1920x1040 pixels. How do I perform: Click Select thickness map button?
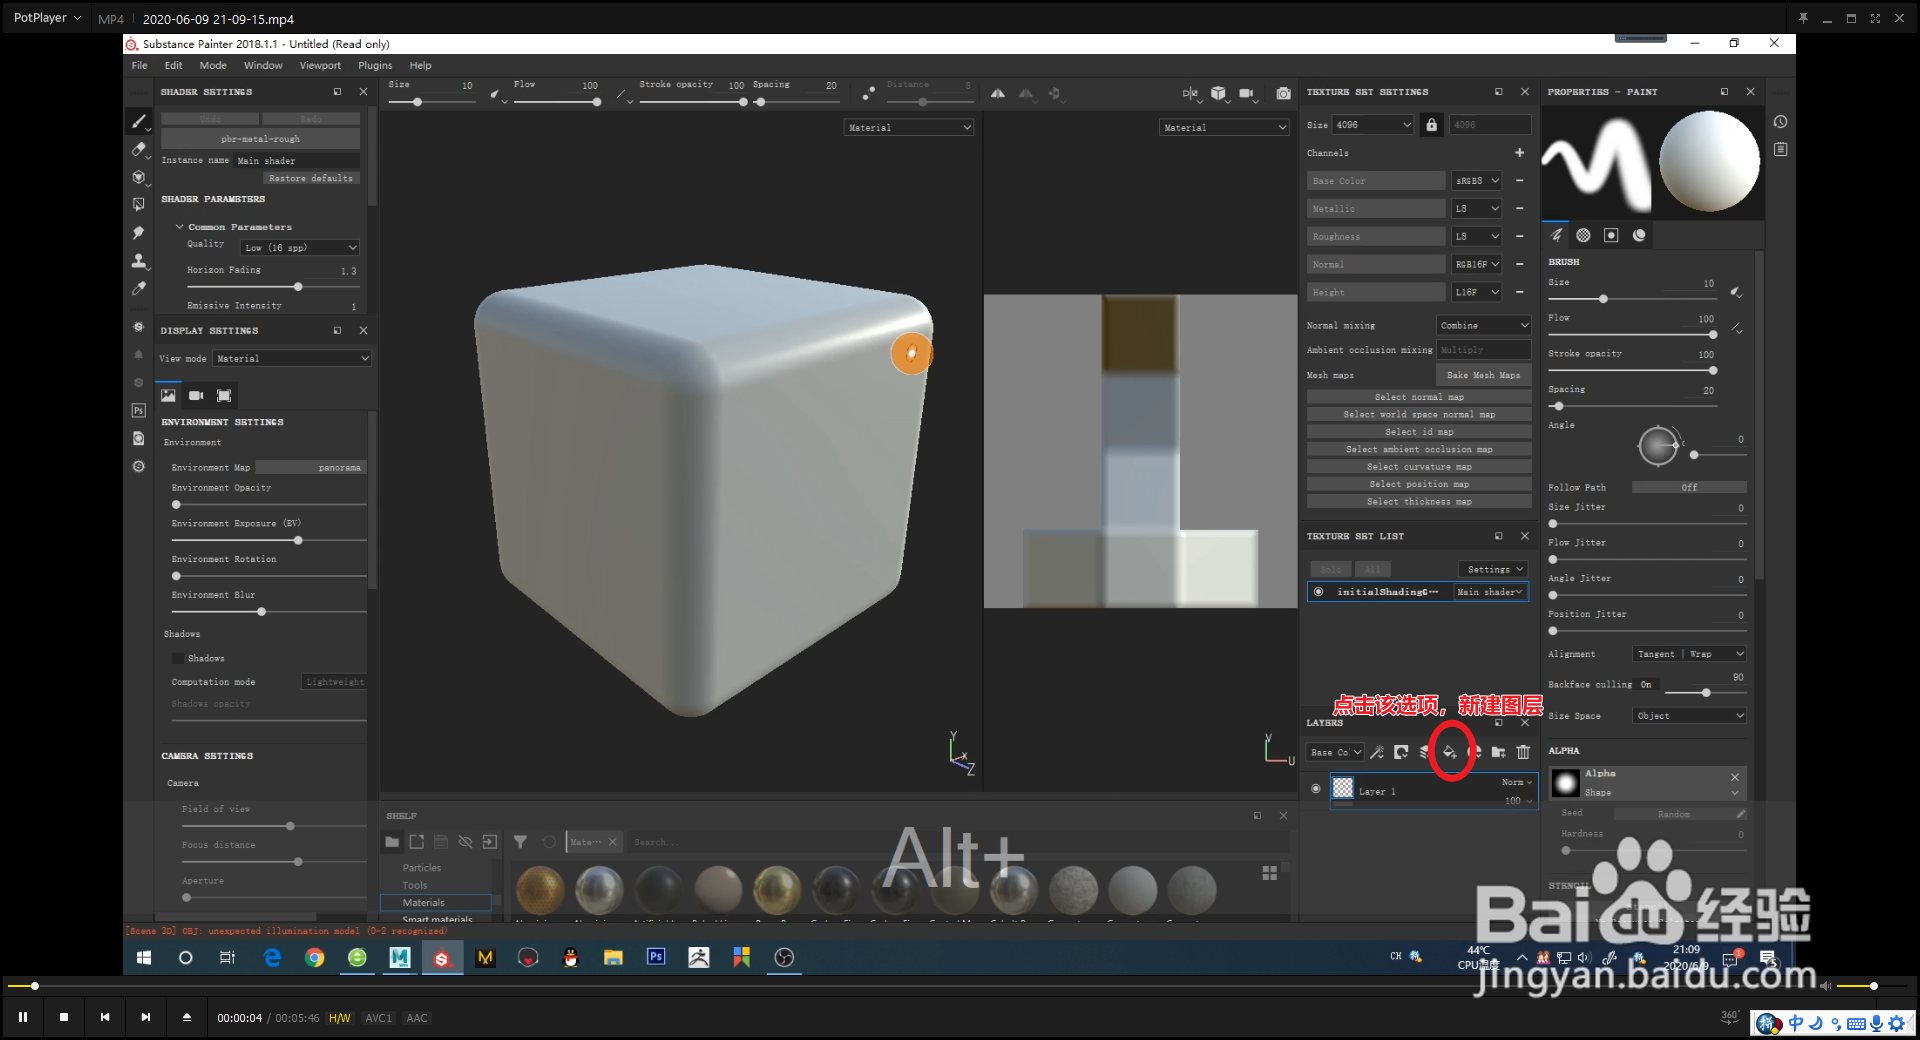tap(1419, 502)
